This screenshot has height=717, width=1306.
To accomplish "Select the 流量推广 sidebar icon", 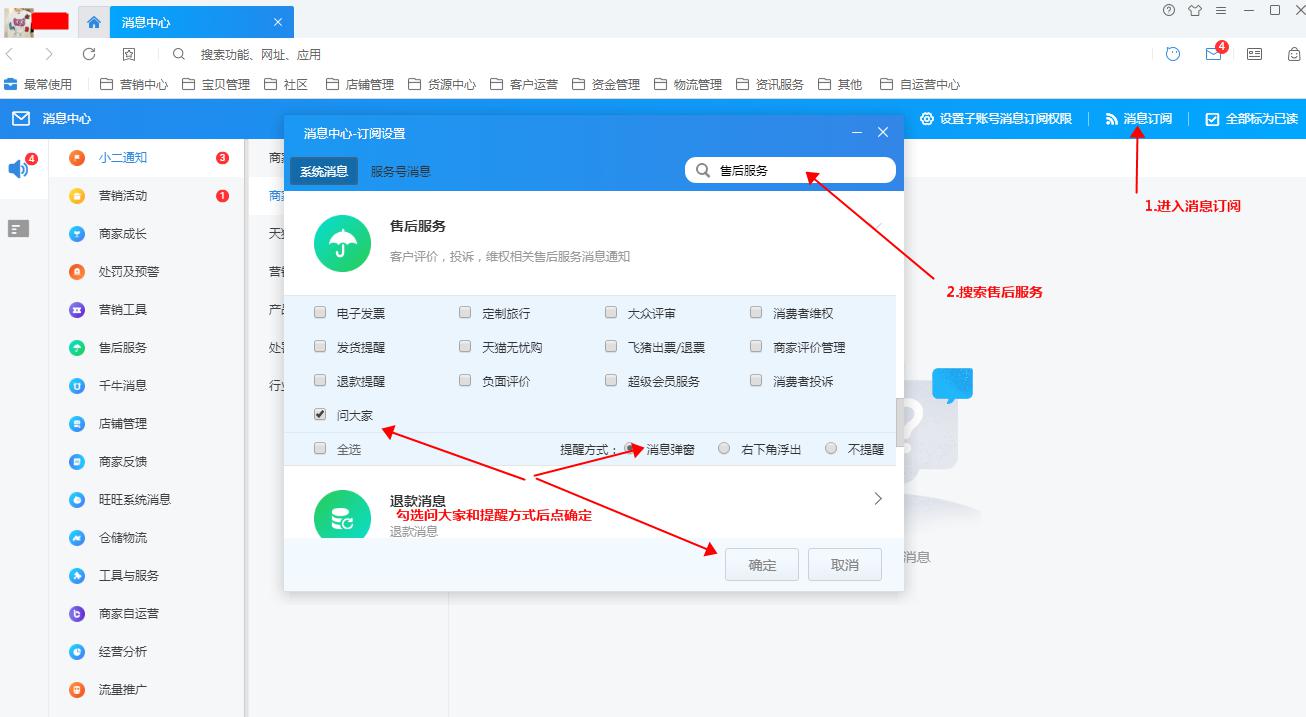I will click(77, 690).
